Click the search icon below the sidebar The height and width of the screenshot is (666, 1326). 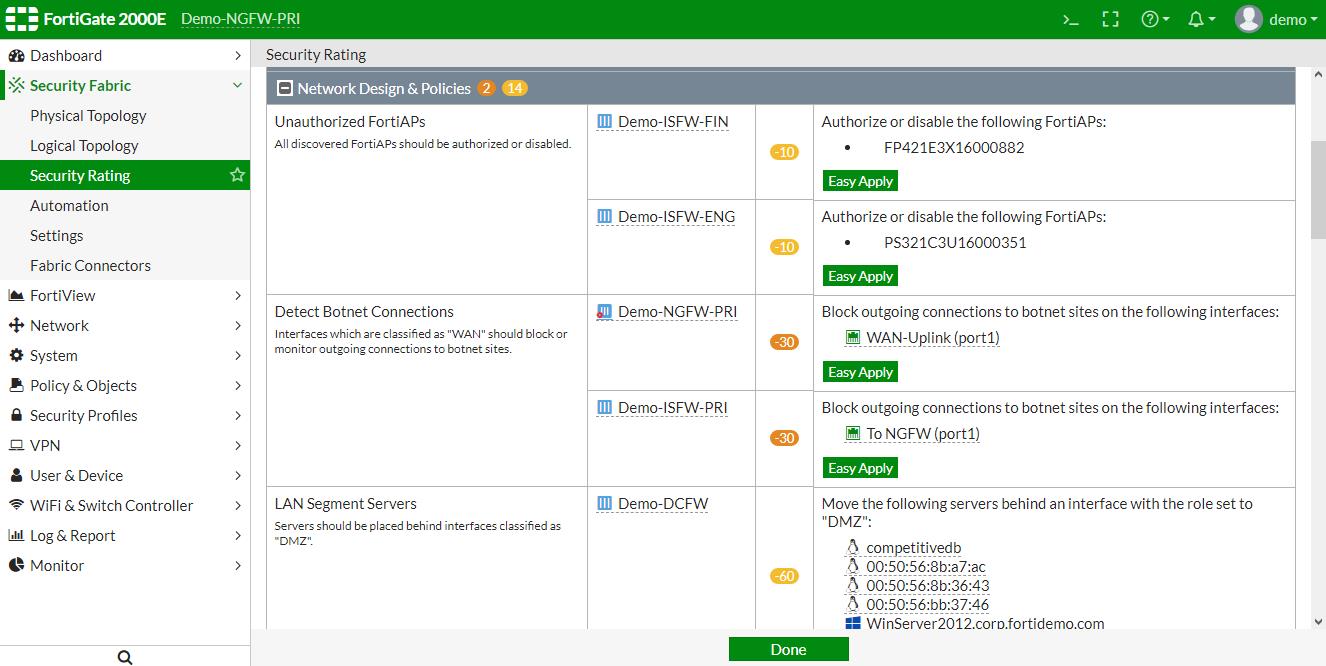(x=125, y=657)
